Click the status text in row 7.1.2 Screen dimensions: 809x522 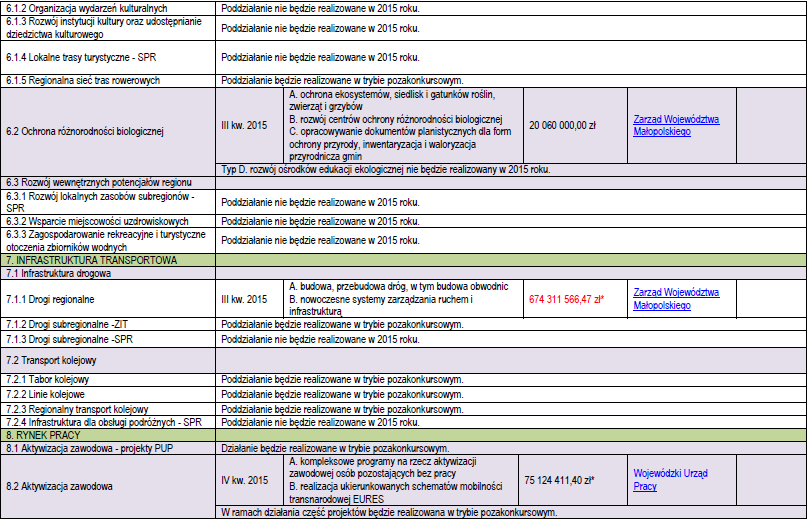[342, 324]
